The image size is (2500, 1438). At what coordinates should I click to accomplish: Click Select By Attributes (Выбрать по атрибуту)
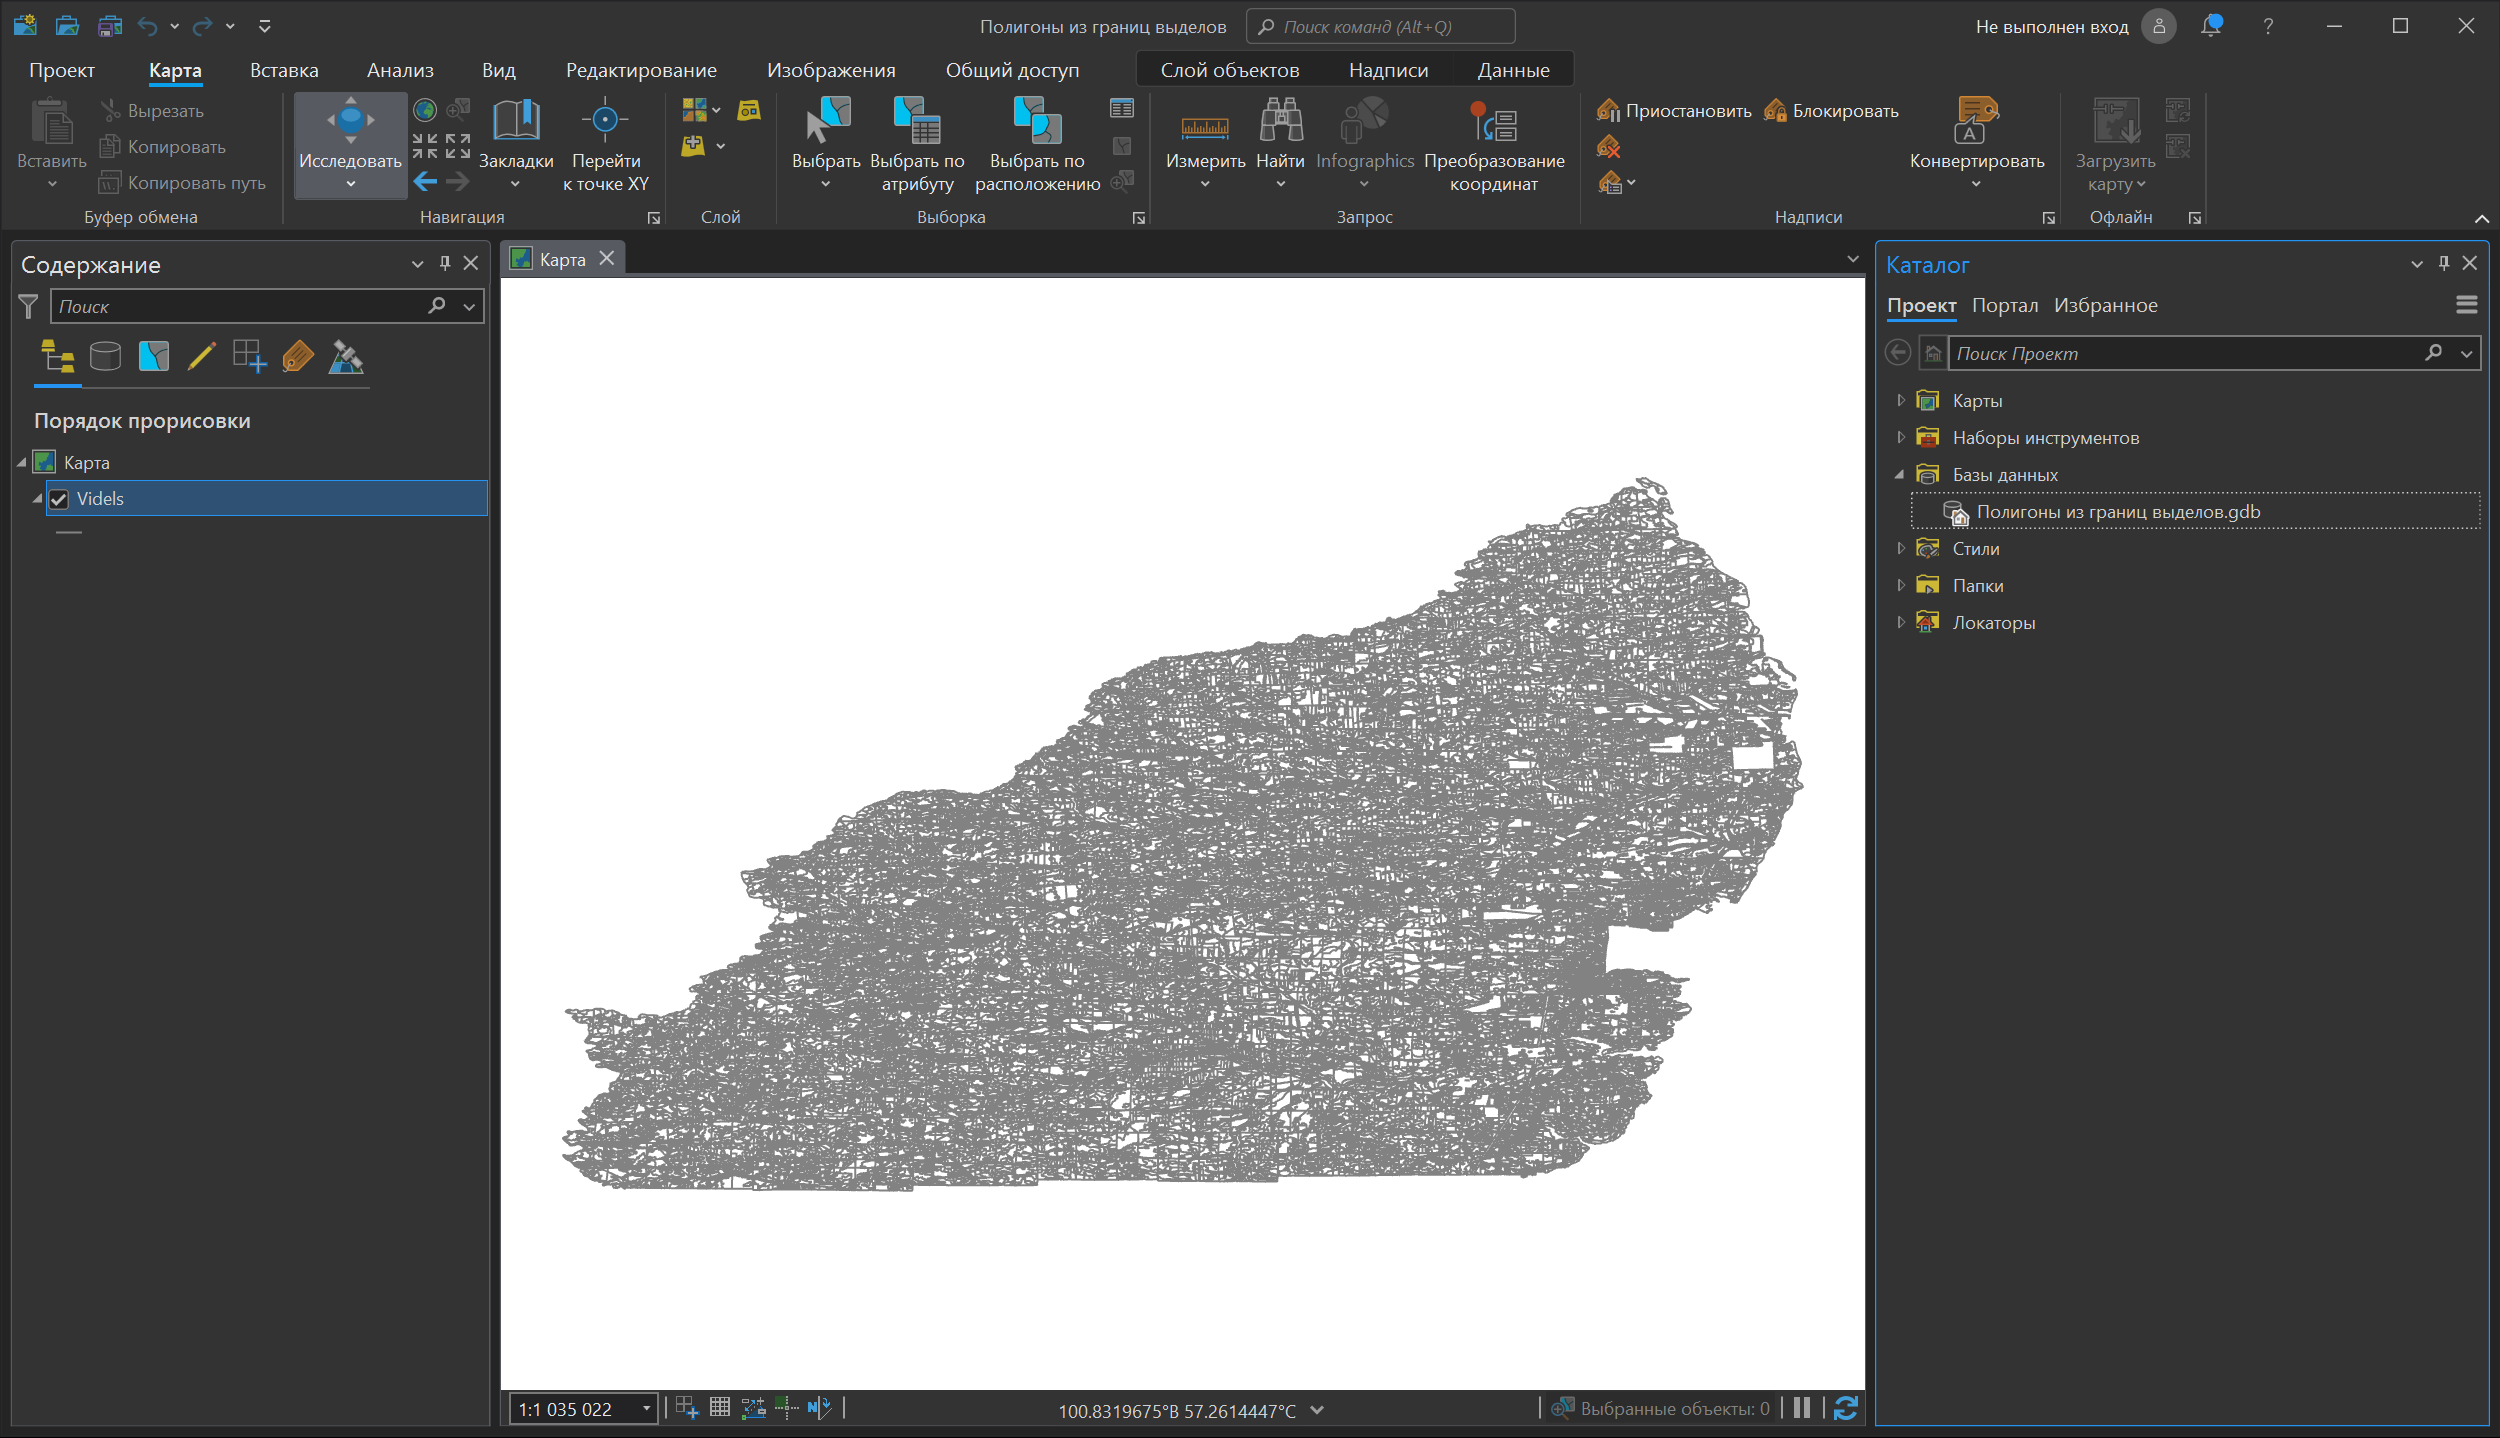(x=917, y=122)
